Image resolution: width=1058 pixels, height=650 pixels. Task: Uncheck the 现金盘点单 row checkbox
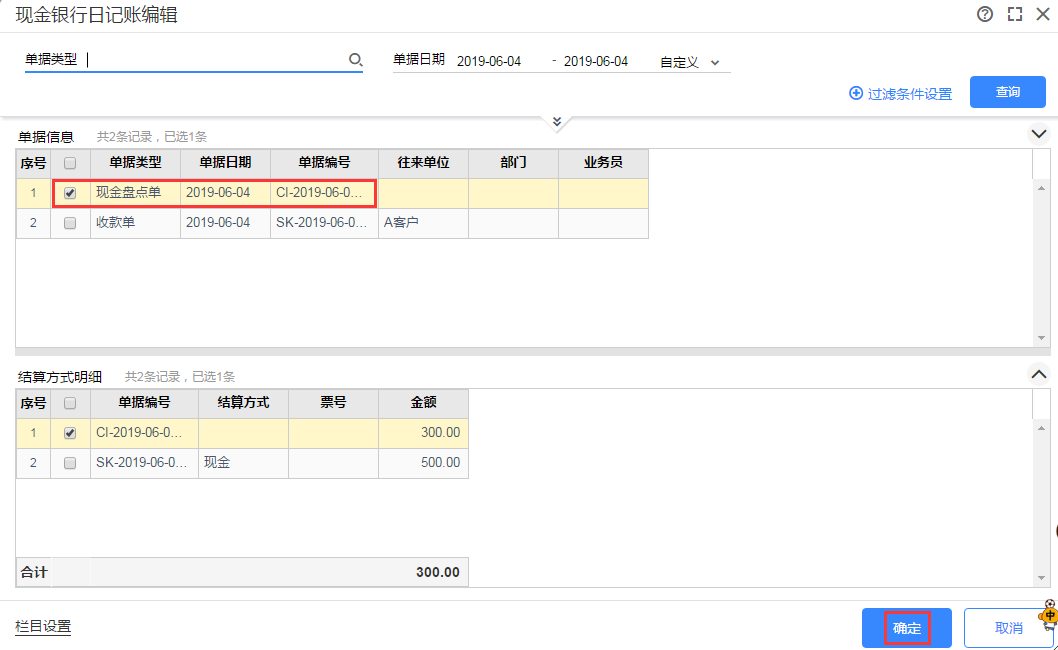pyautogui.click(x=70, y=193)
